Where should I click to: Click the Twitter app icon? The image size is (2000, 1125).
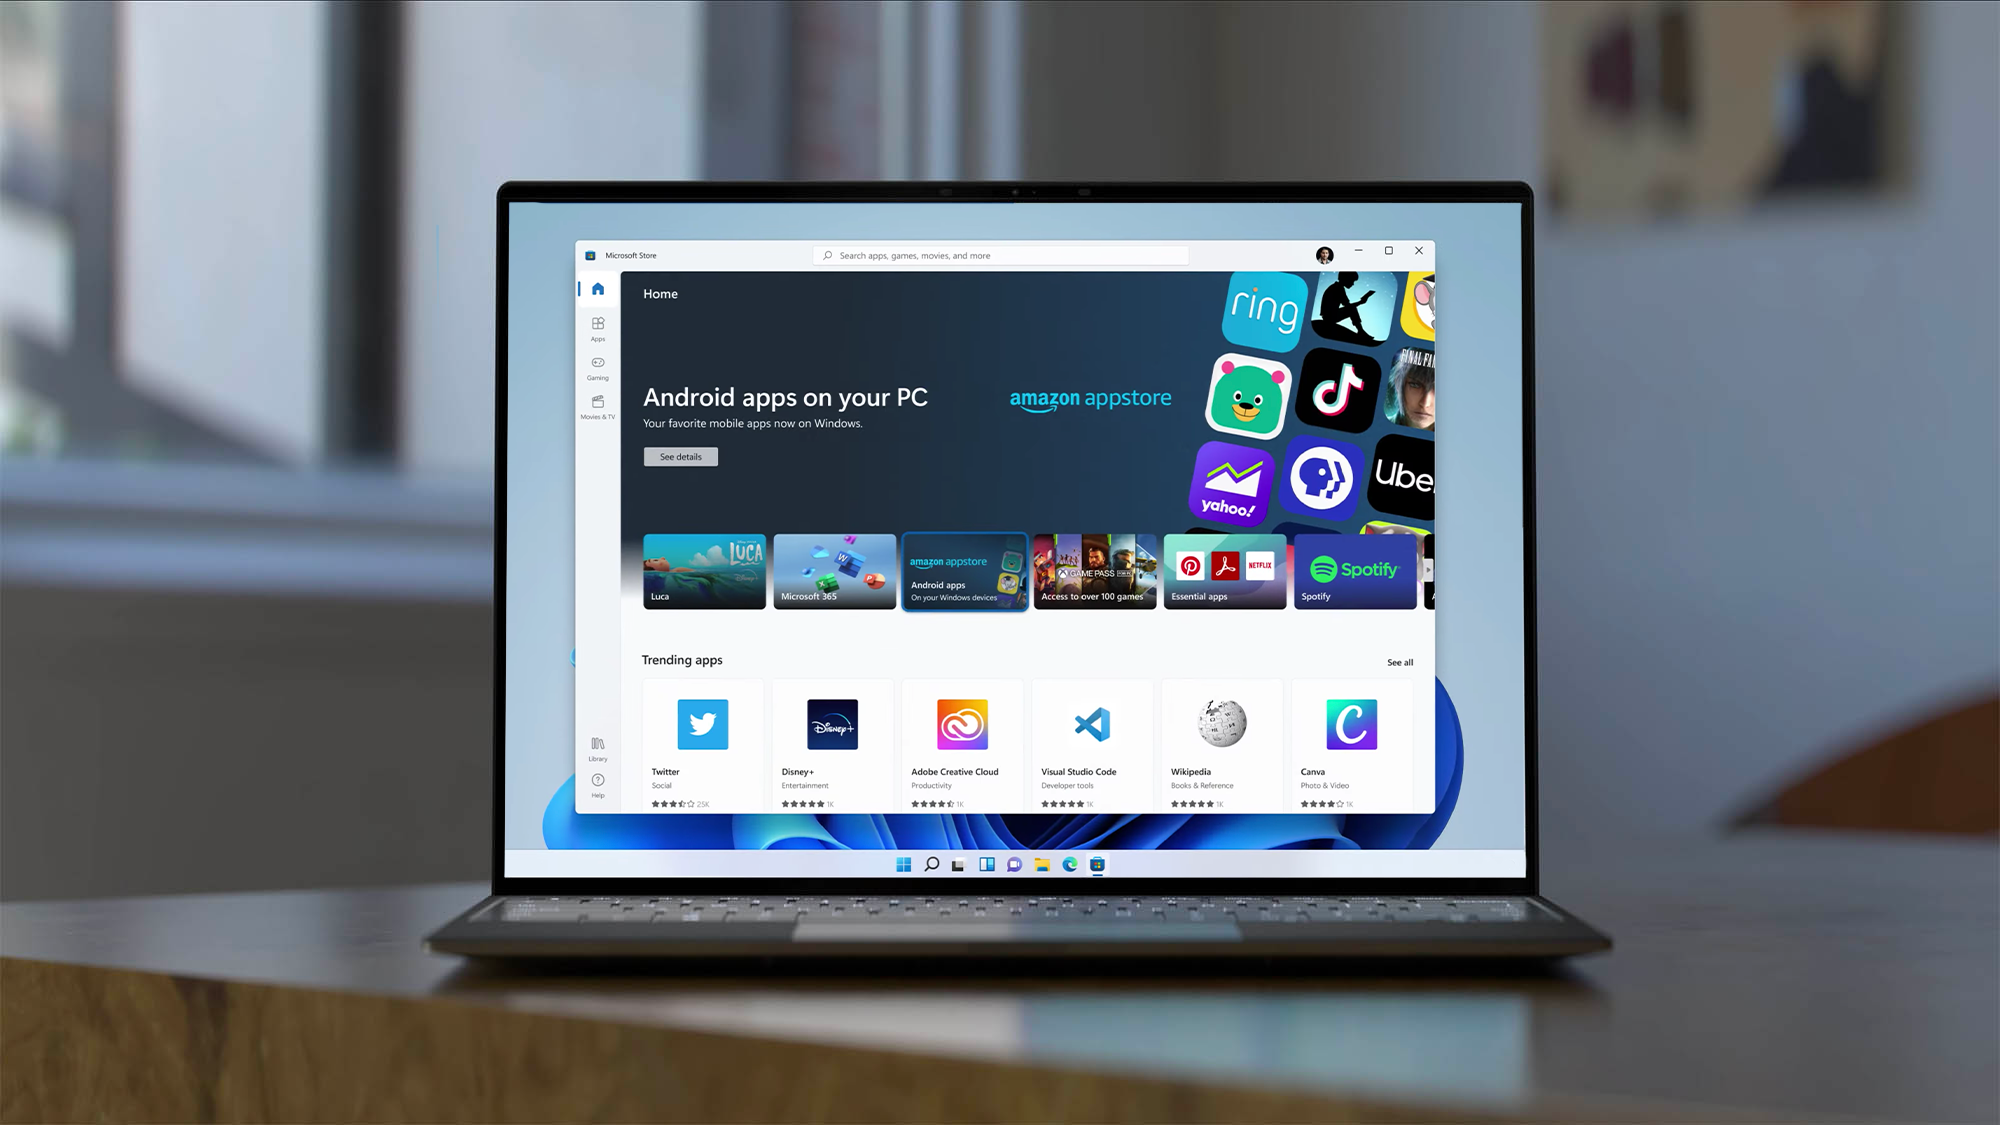click(702, 724)
